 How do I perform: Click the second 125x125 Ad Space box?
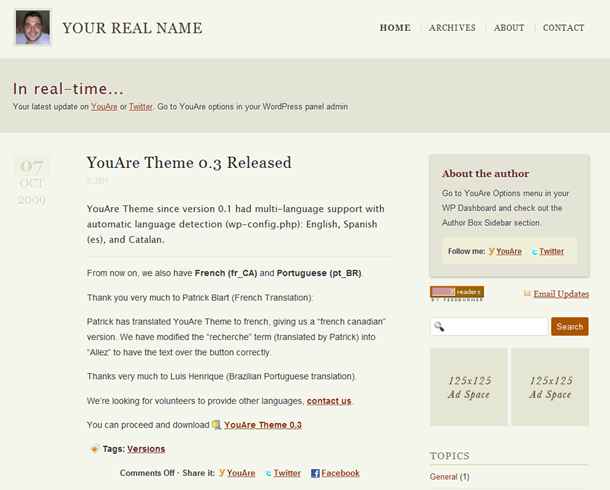coord(550,387)
